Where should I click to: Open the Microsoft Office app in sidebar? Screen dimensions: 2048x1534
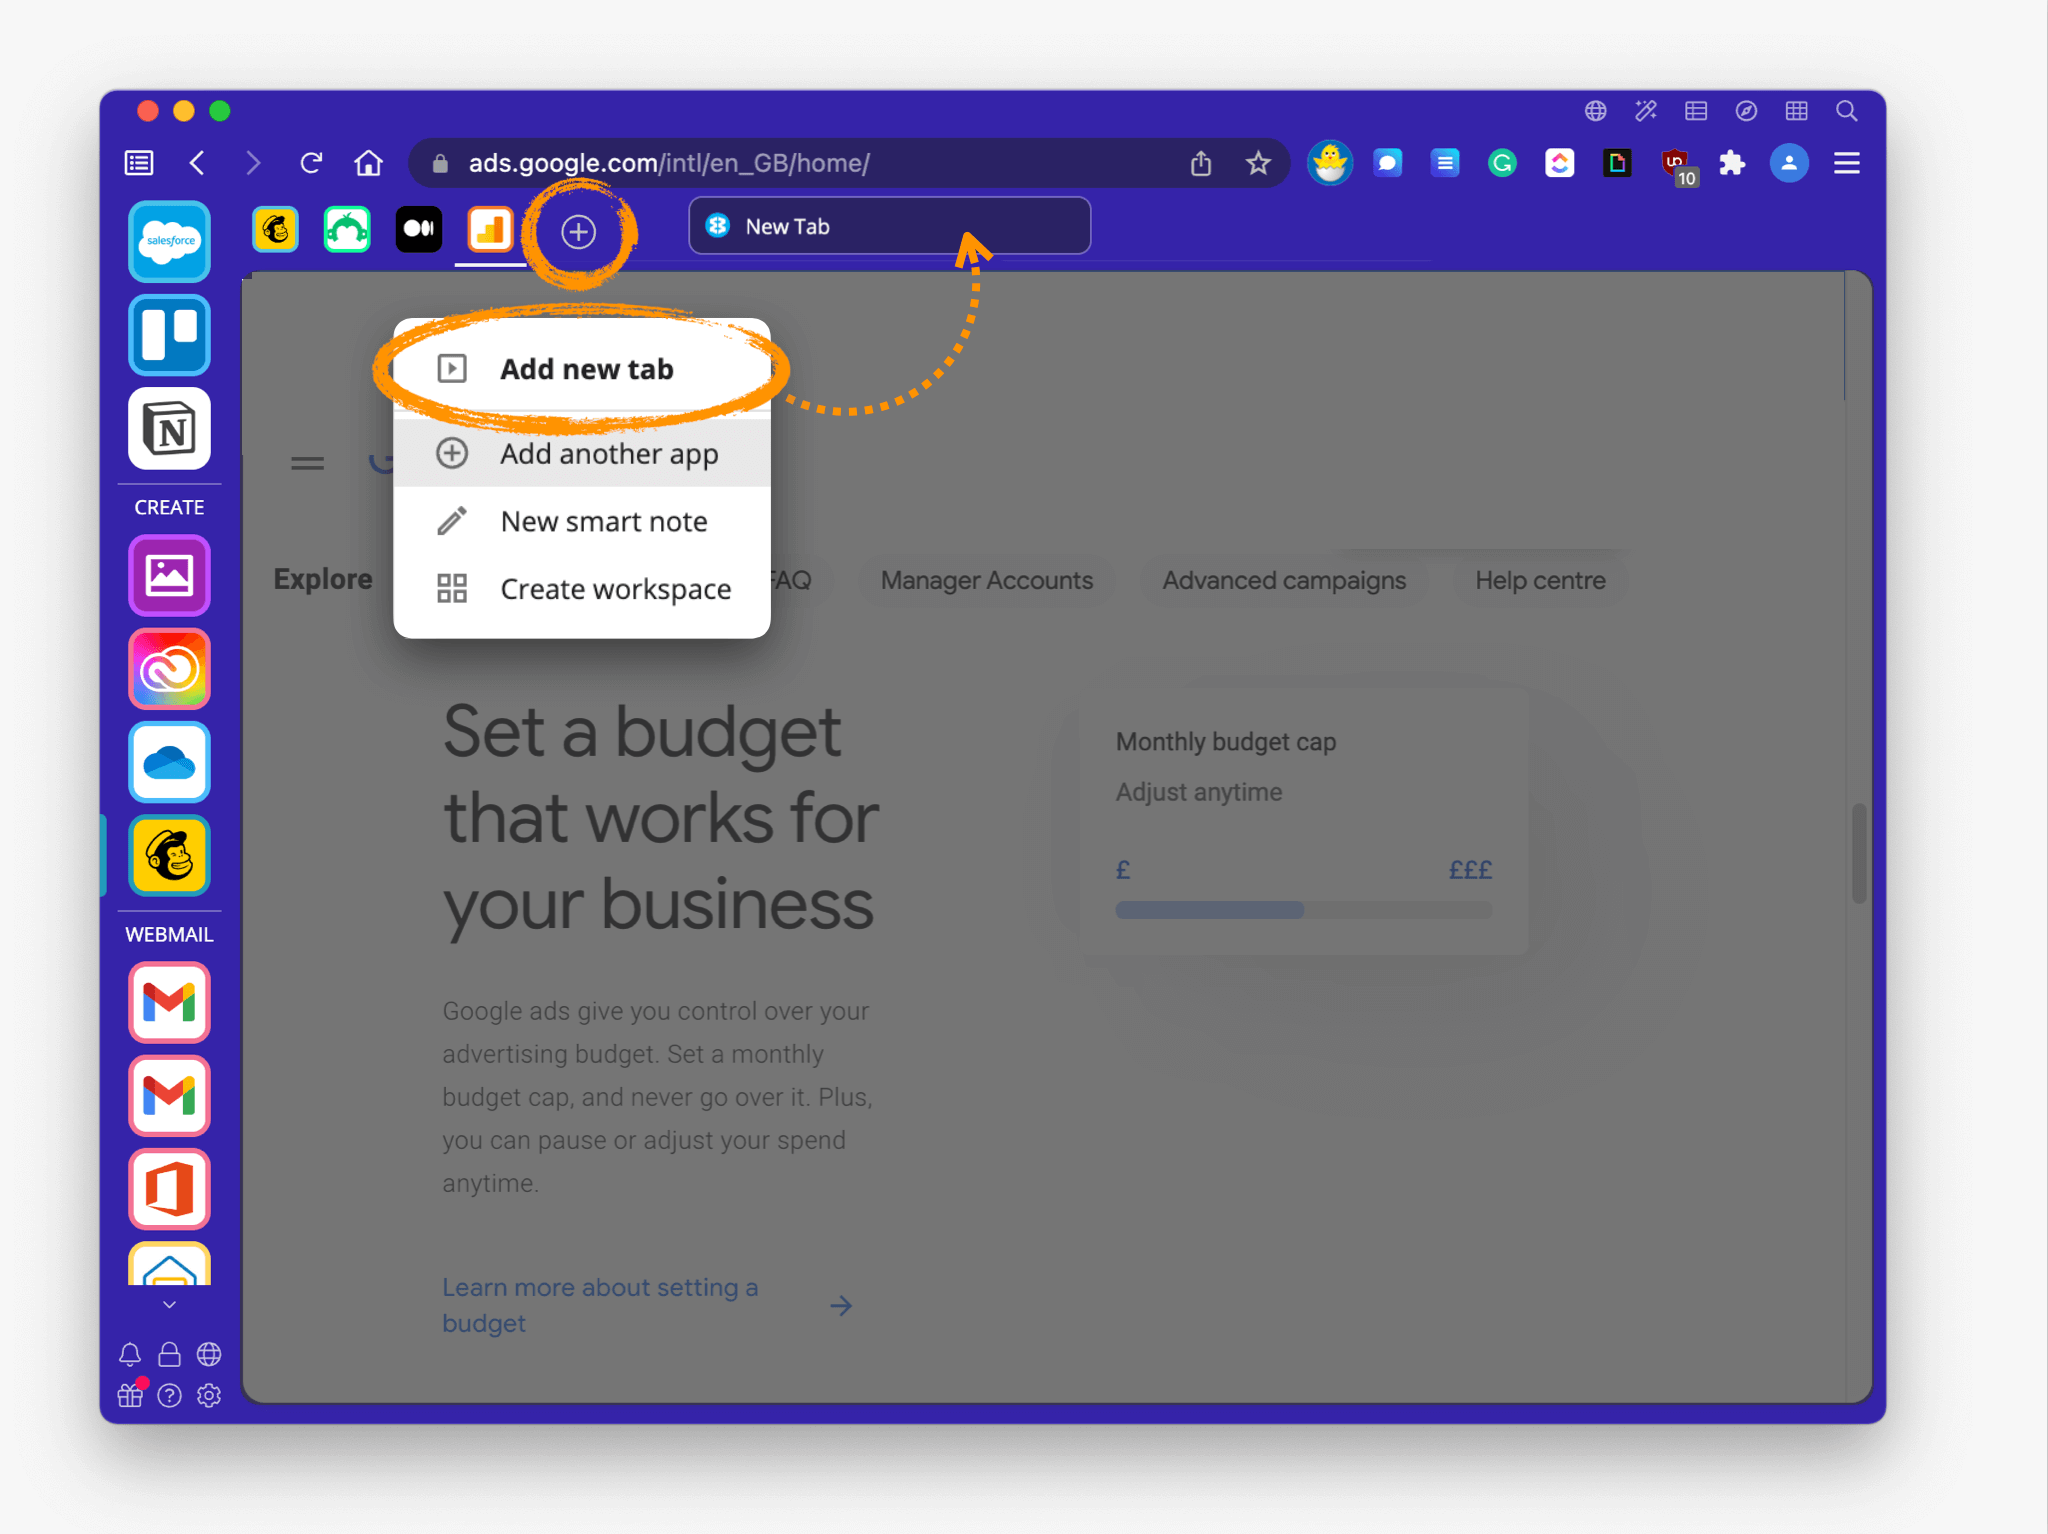169,1189
